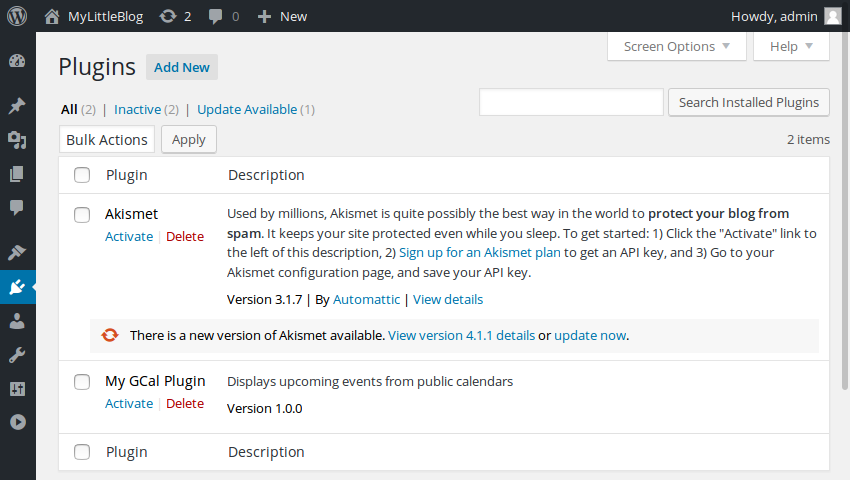Tick the My GCal Plugin checkbox
The image size is (850, 480).
point(82,382)
